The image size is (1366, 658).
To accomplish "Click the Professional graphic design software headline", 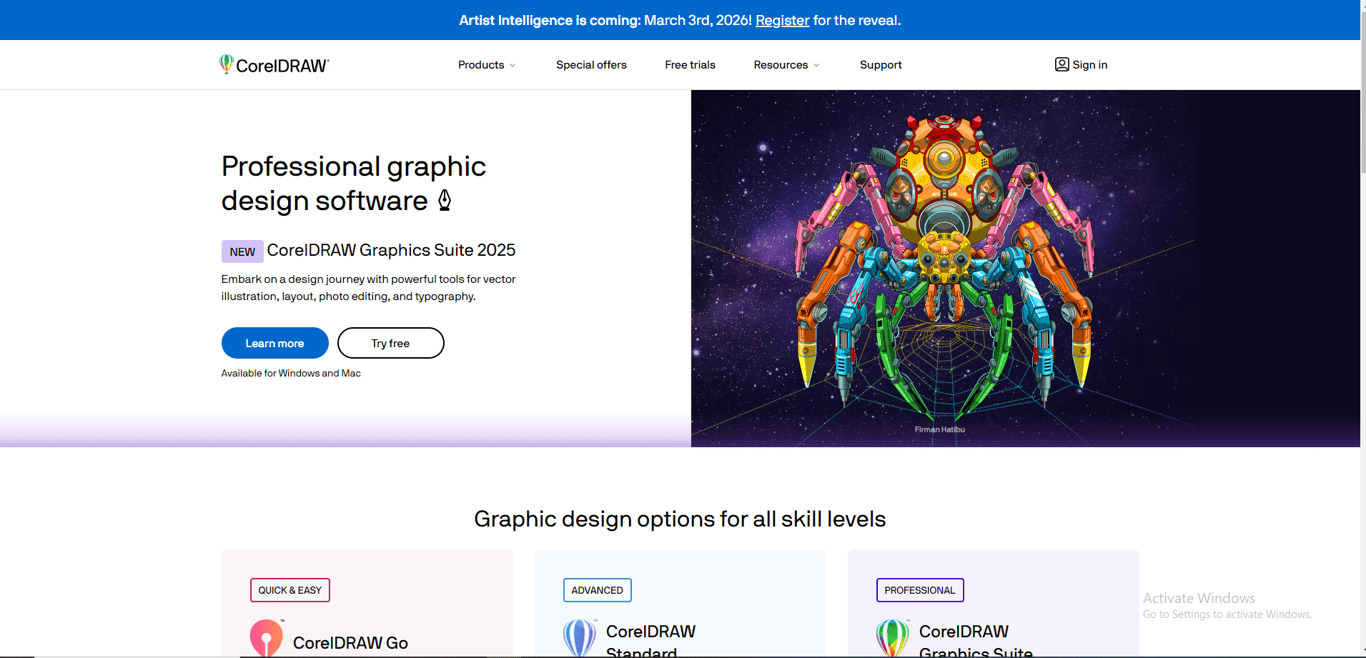I will (x=353, y=183).
